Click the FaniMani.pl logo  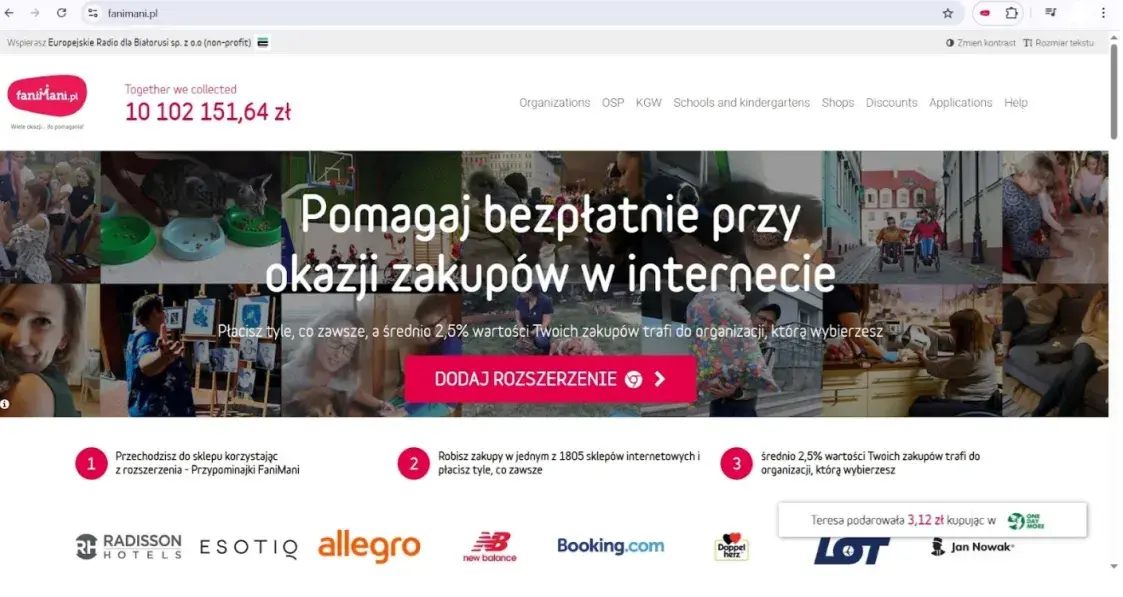[x=47, y=97]
